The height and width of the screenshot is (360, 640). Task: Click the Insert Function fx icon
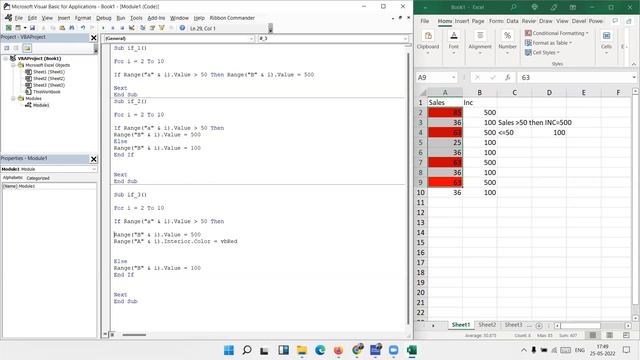point(507,77)
